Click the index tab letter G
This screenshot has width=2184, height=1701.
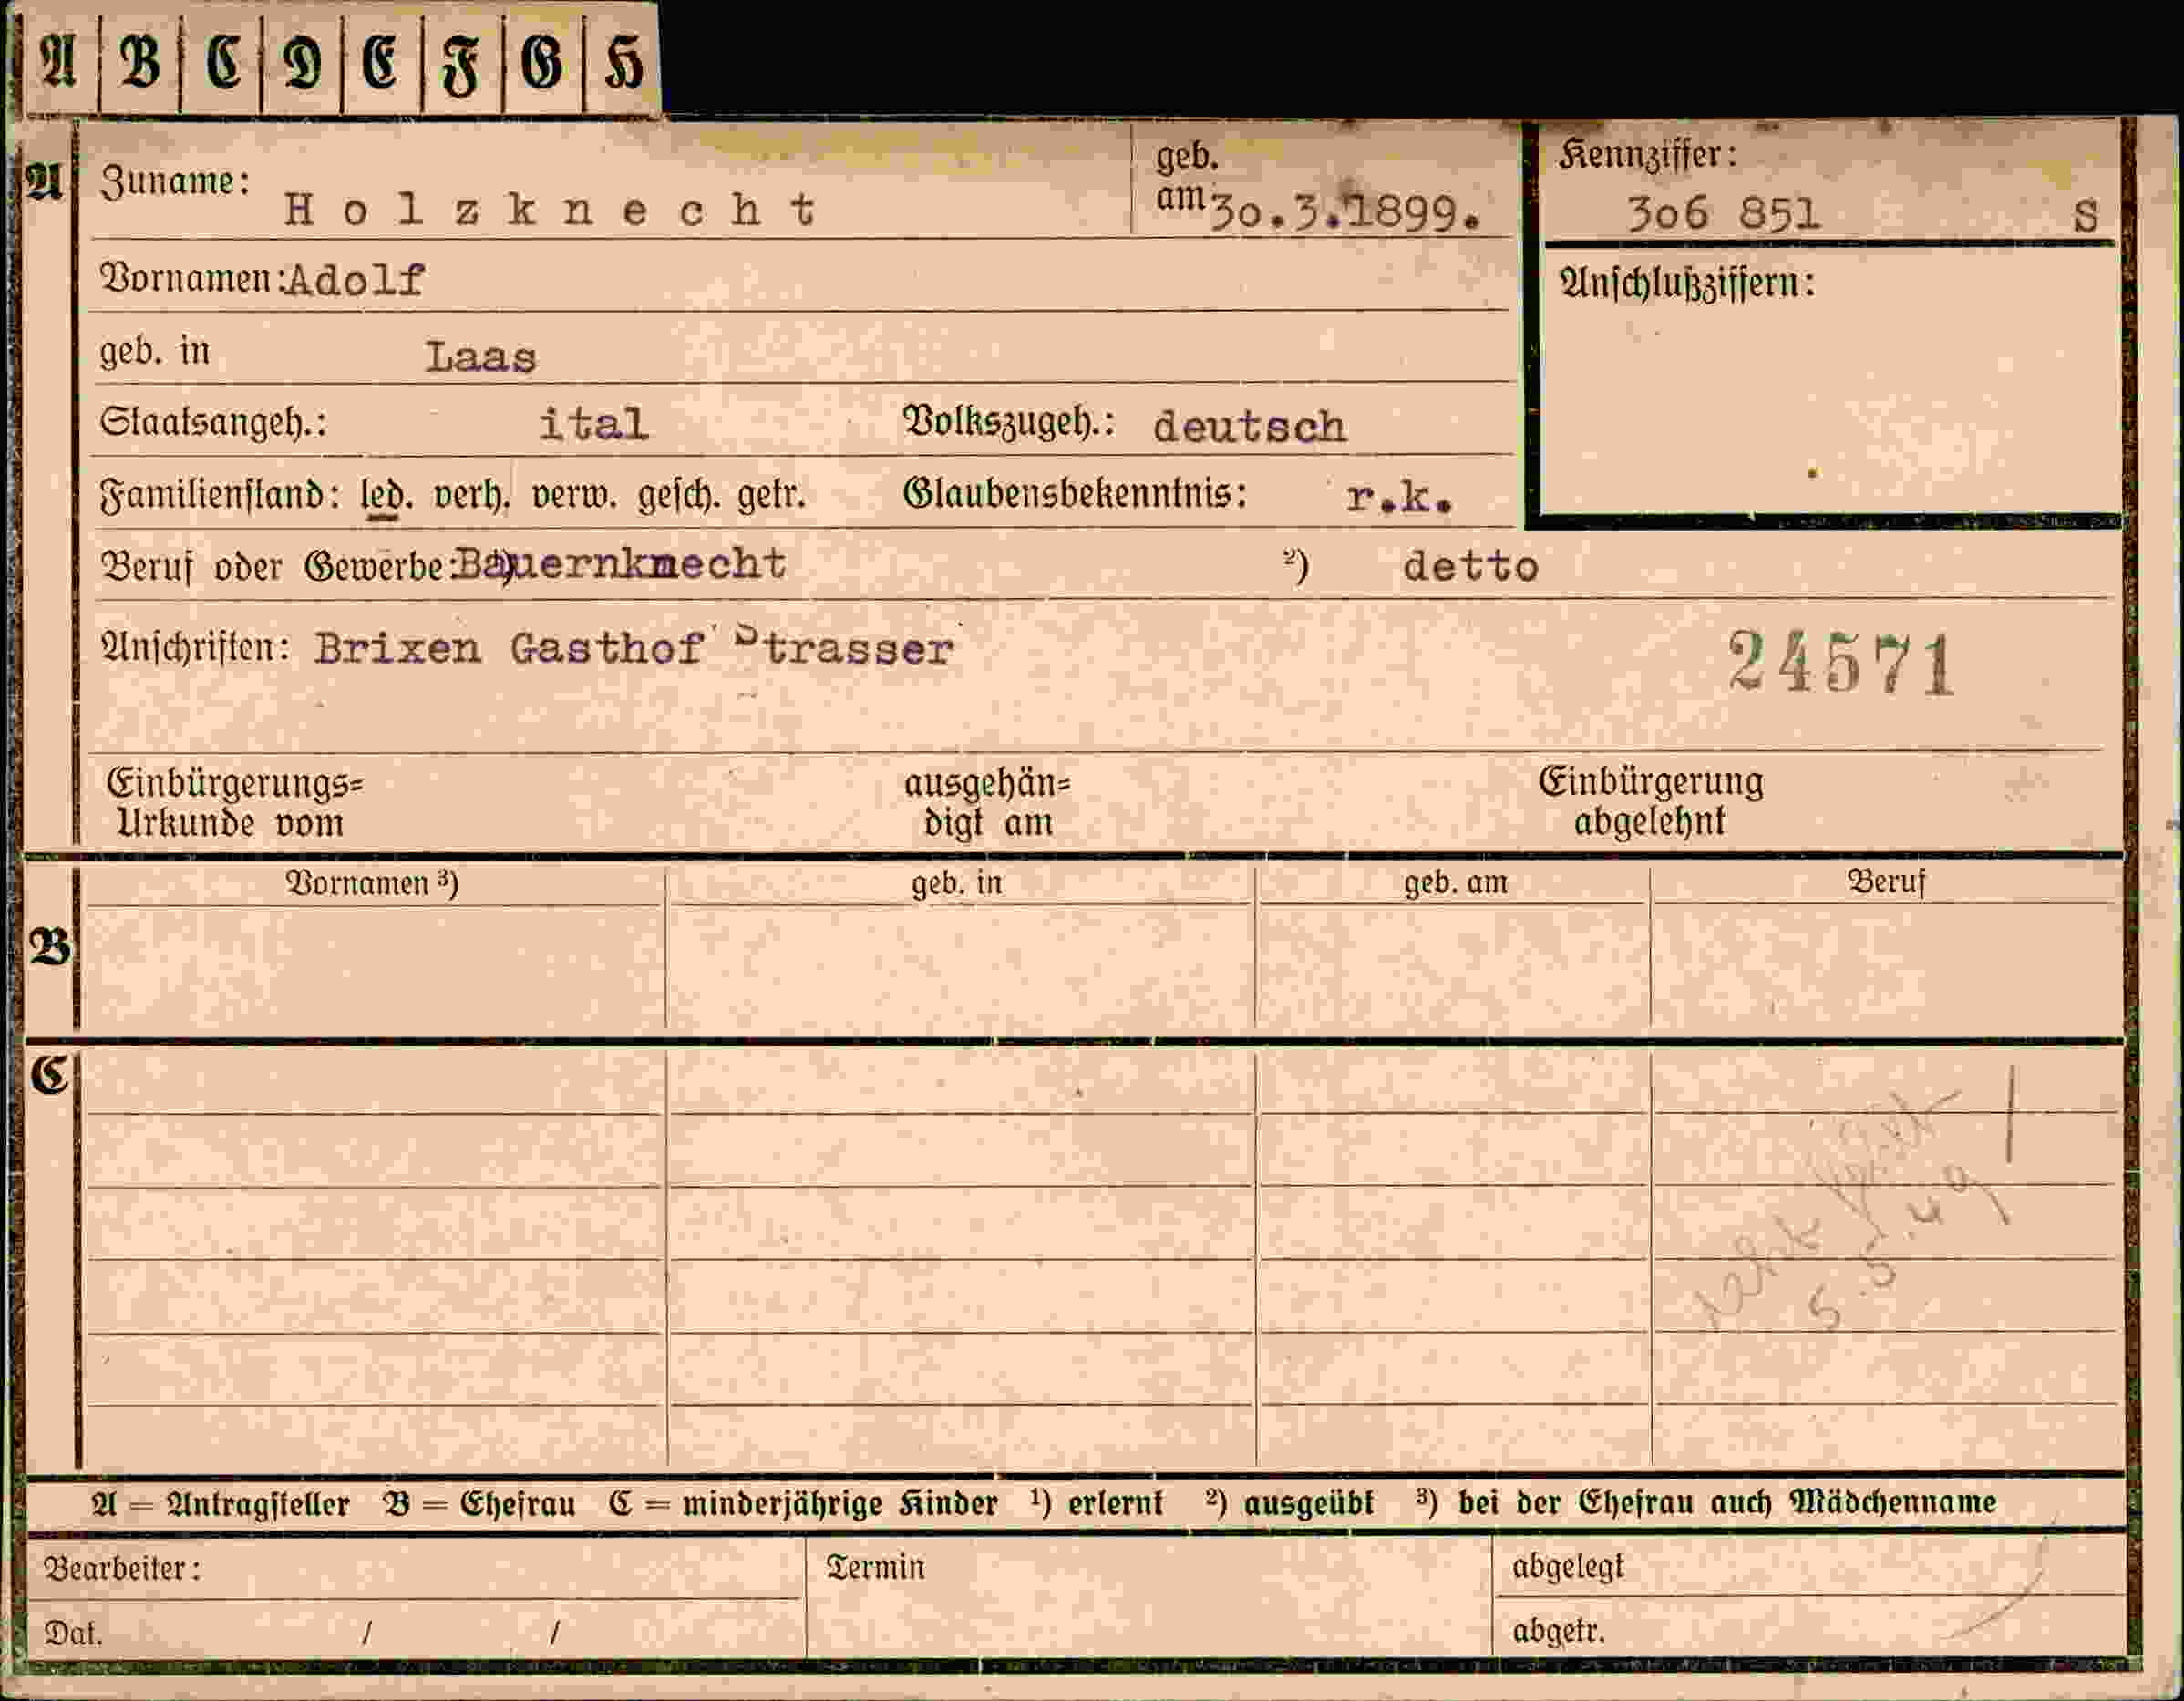pos(542,64)
